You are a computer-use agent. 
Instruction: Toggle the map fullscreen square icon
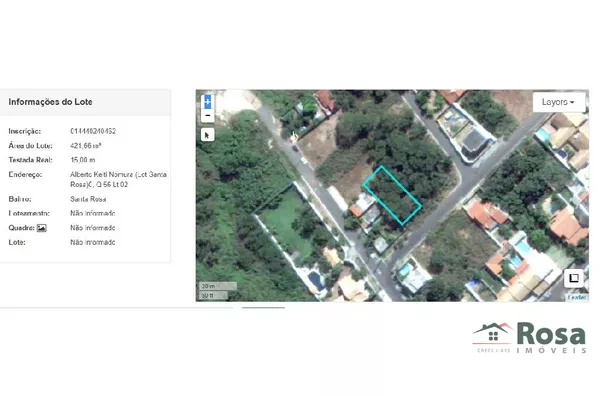click(x=574, y=278)
